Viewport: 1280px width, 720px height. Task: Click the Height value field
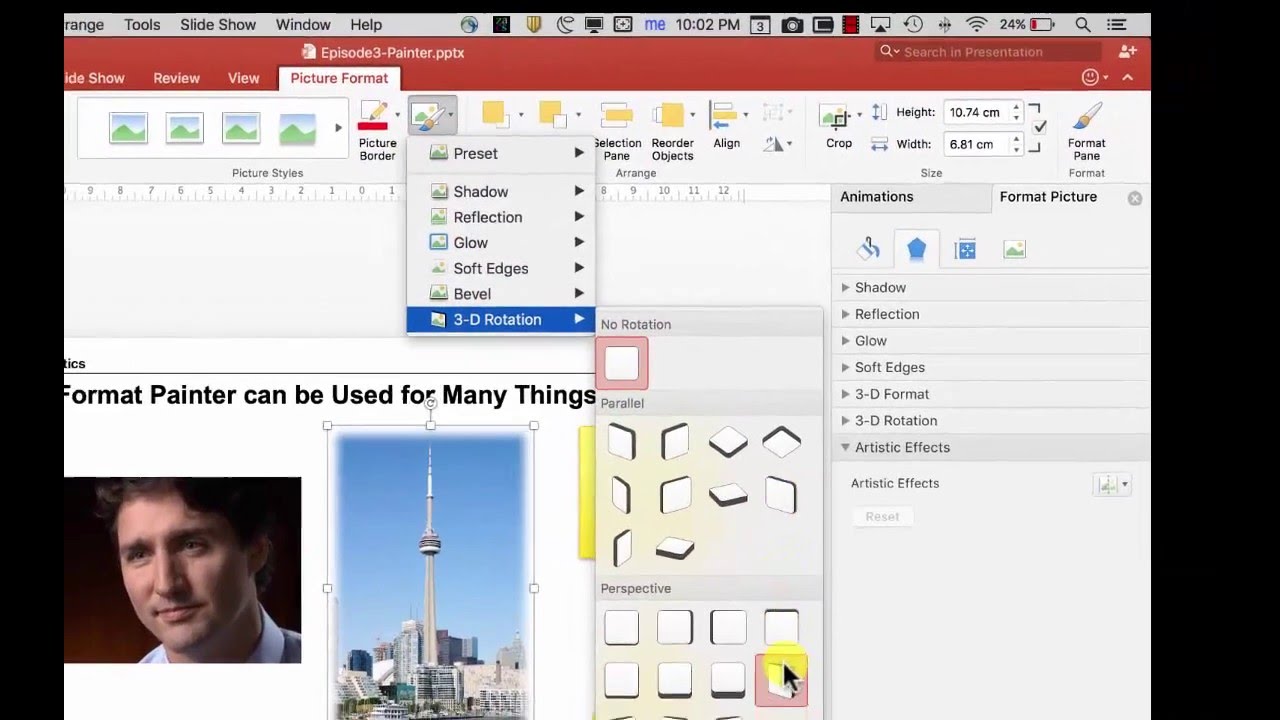[976, 112]
